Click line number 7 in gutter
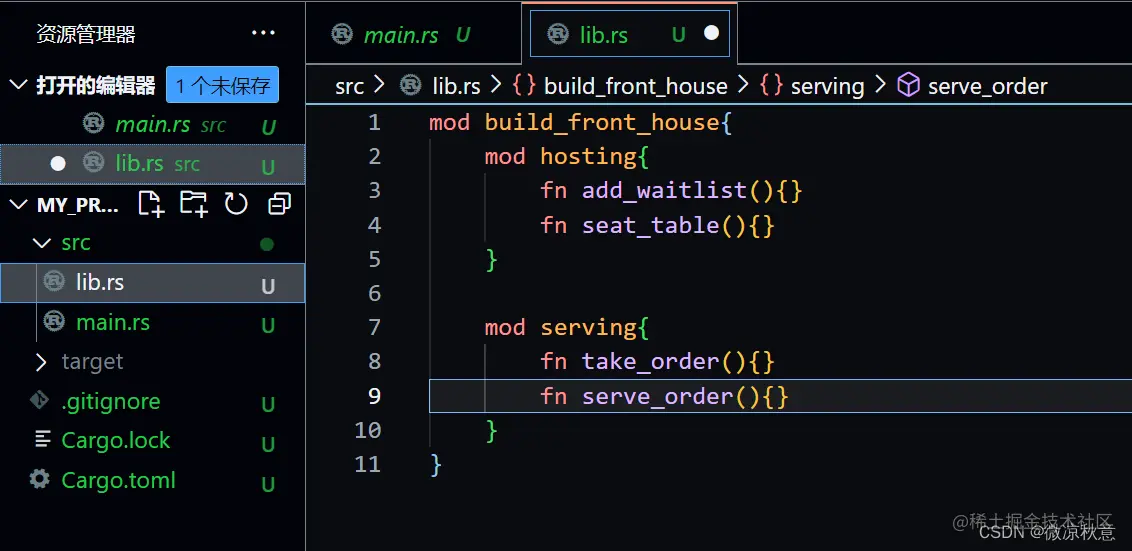The image size is (1132, 551). point(374,328)
